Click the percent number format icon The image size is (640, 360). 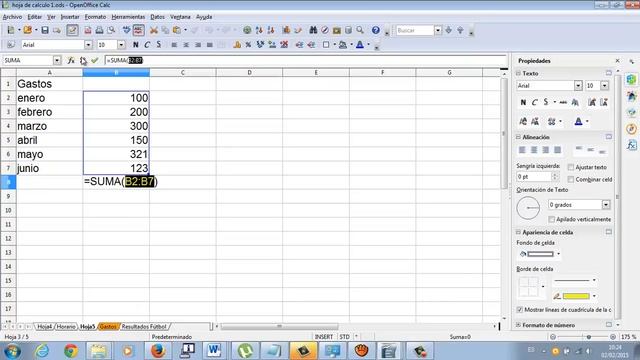[x=248, y=45]
